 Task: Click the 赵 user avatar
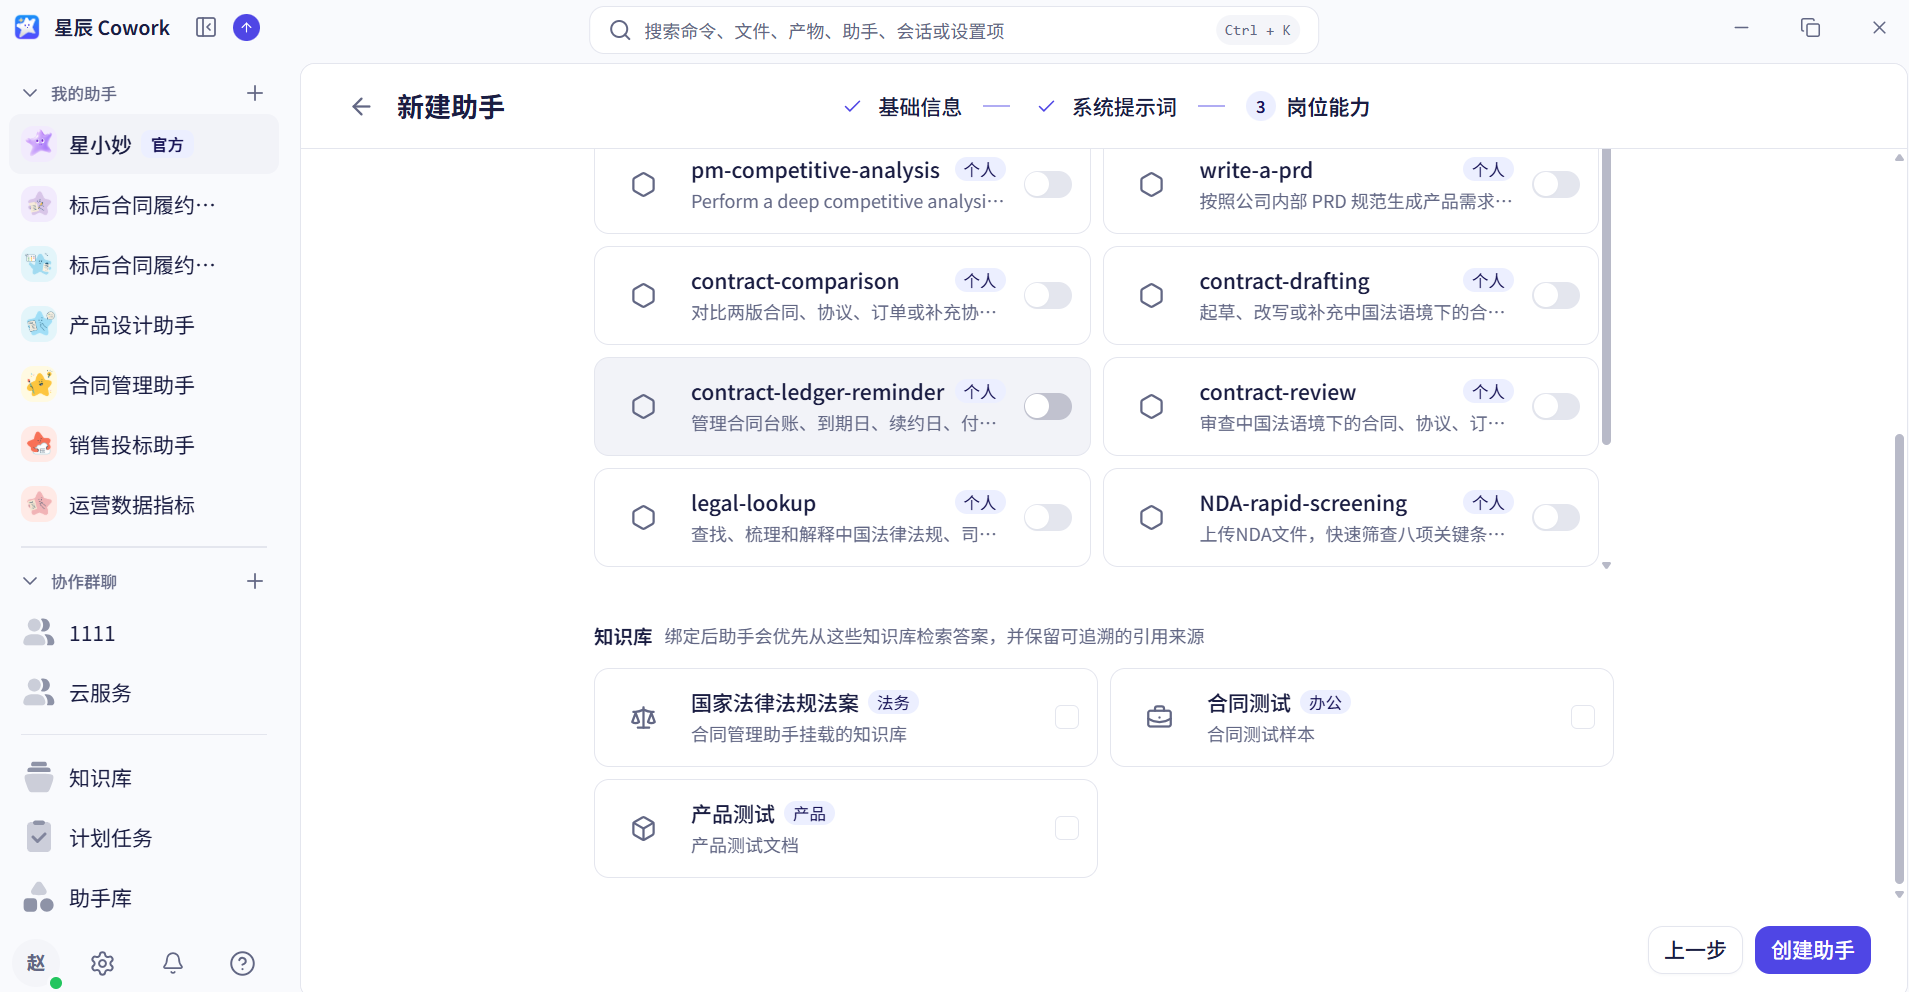coord(37,963)
